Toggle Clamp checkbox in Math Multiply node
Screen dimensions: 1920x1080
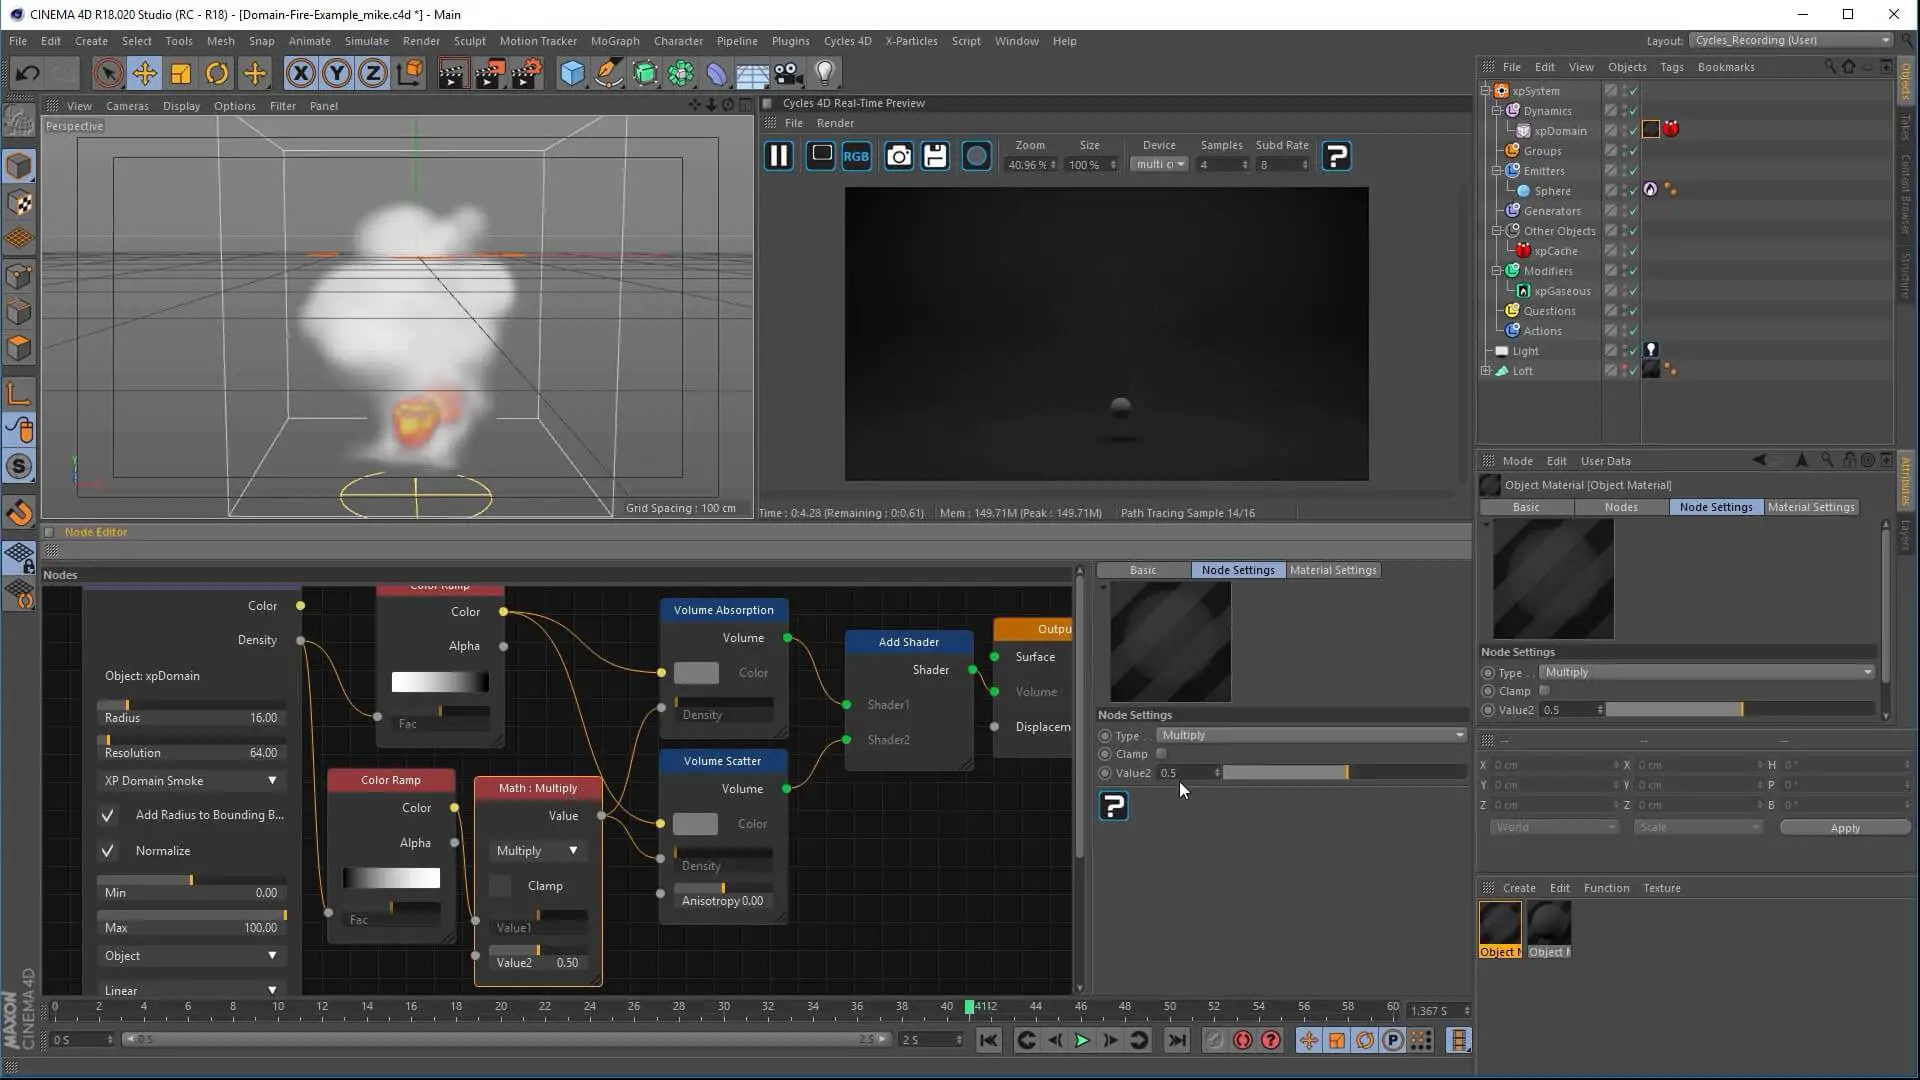pyautogui.click(x=500, y=886)
